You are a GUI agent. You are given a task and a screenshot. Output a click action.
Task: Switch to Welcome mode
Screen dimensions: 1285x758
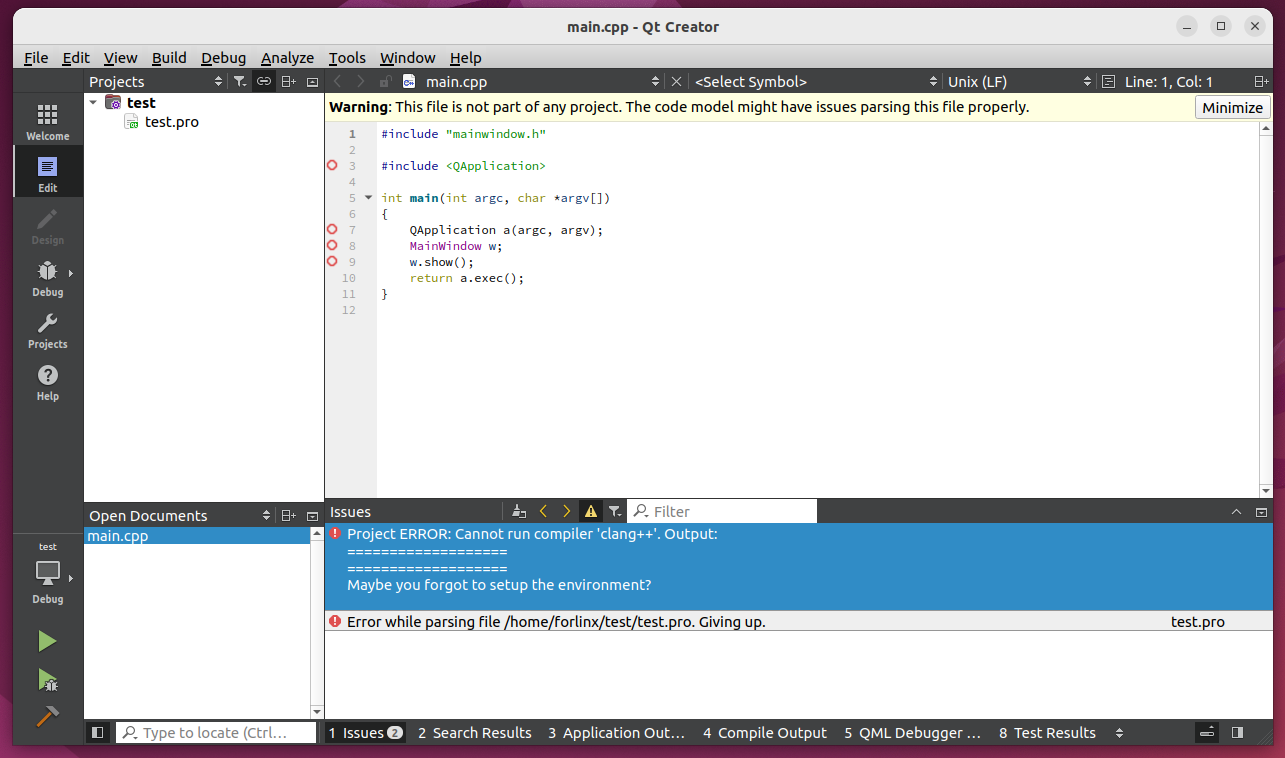(47, 120)
